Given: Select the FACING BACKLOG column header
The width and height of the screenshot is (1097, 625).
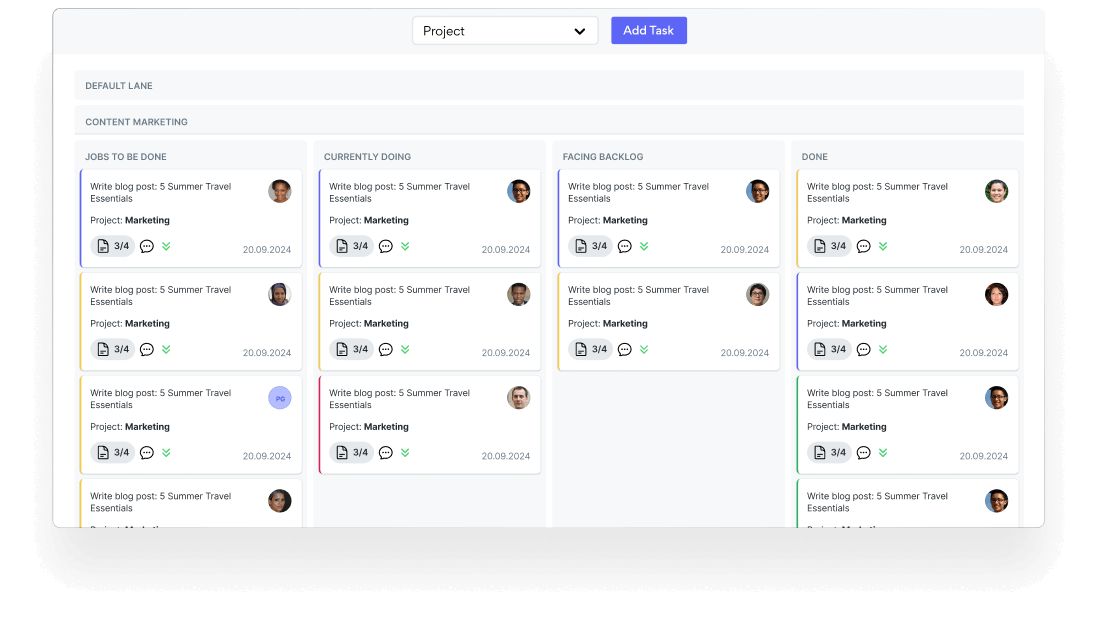Looking at the screenshot, I should (x=603, y=157).
